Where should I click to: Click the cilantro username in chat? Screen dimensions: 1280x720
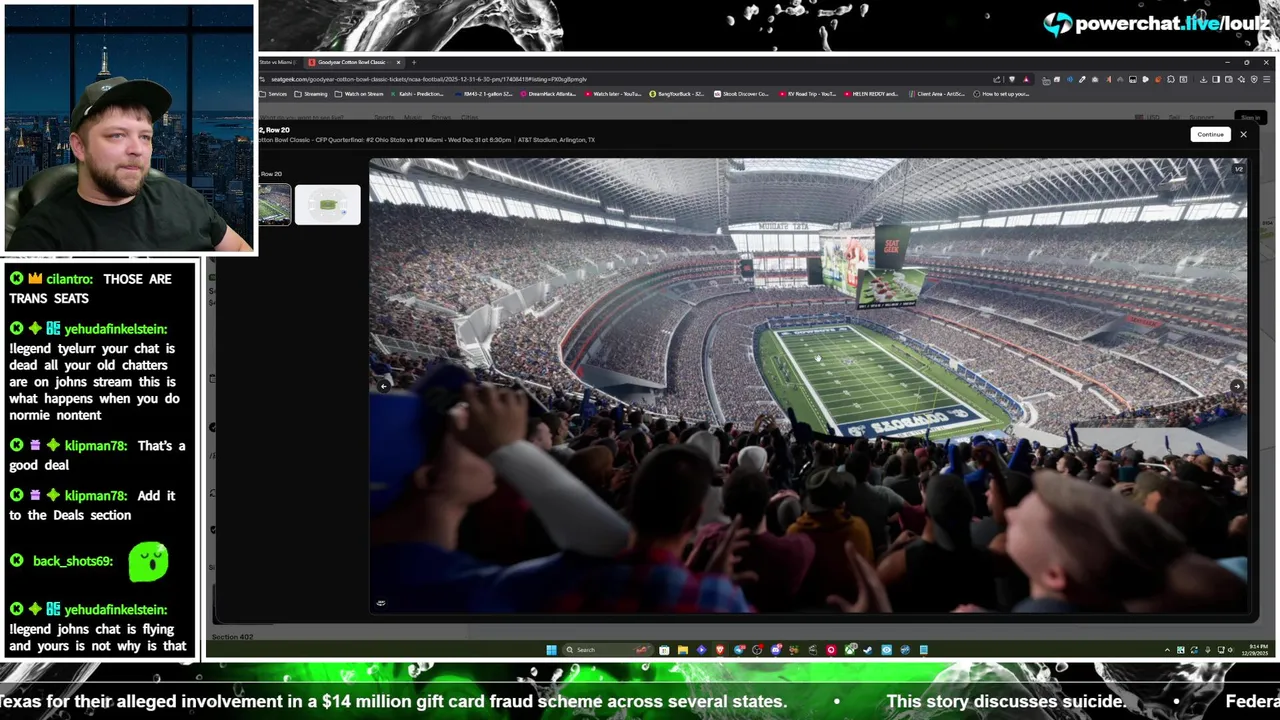click(69, 279)
